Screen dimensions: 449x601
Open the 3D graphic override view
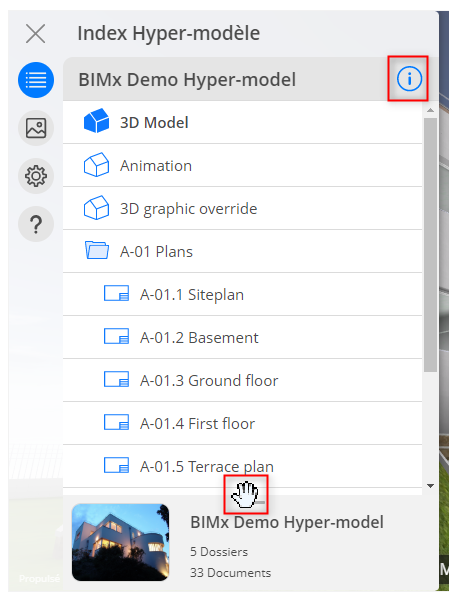242,209
